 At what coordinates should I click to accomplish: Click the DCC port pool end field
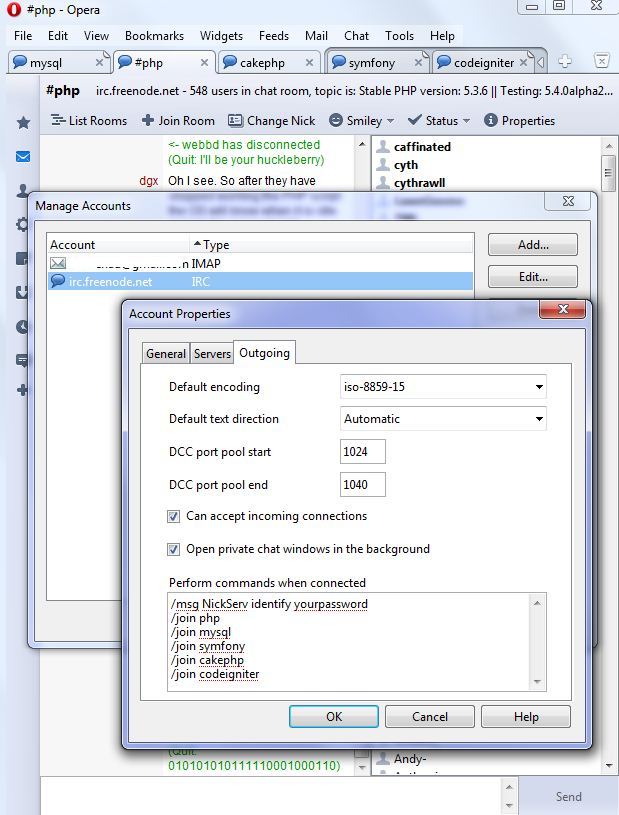[x=363, y=484]
